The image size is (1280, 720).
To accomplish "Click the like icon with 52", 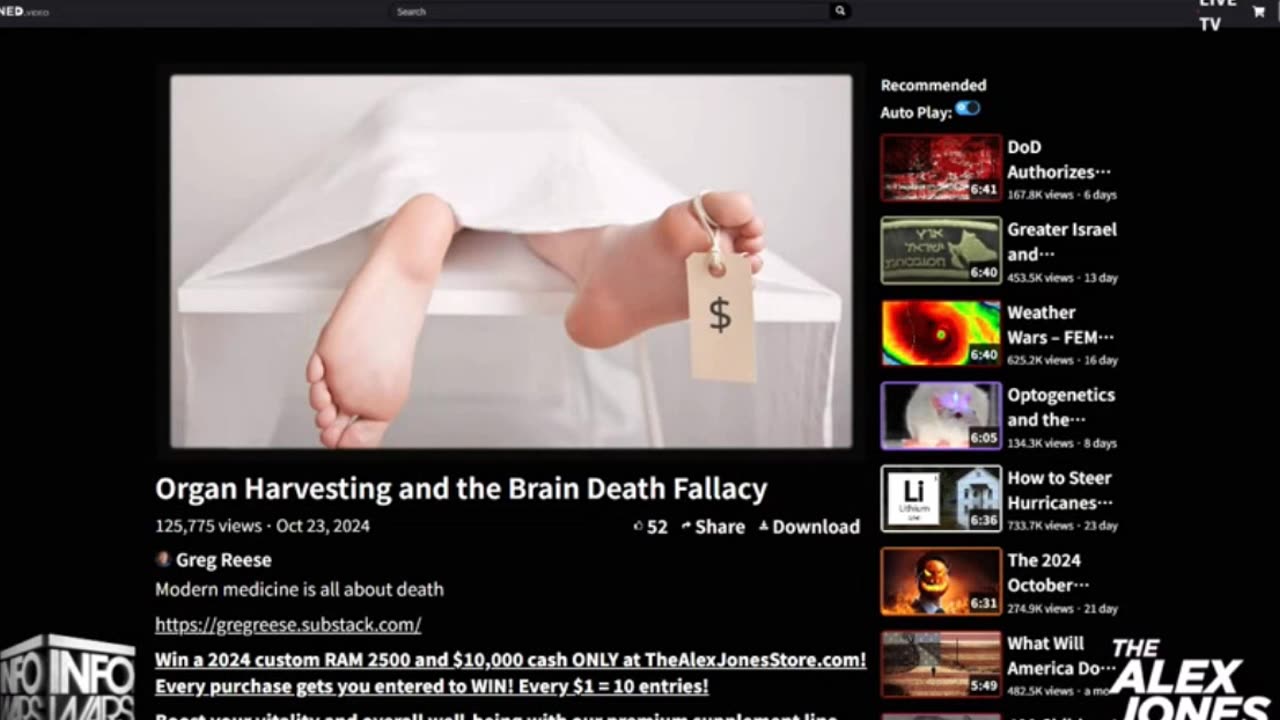I will tap(651, 527).
